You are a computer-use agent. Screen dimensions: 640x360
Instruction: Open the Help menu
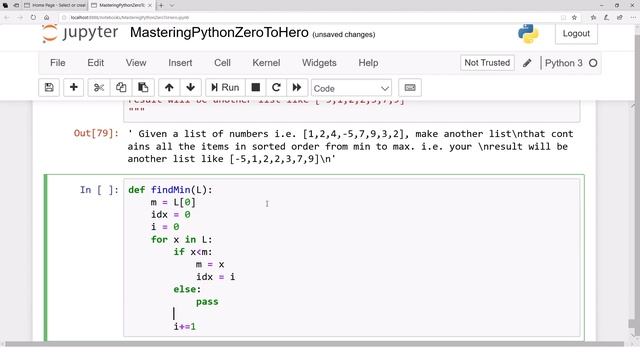368,63
